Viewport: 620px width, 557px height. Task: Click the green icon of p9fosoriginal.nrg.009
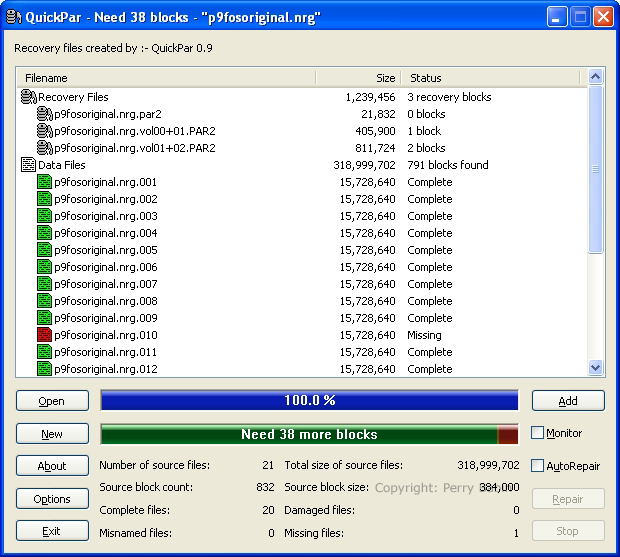click(x=44, y=318)
